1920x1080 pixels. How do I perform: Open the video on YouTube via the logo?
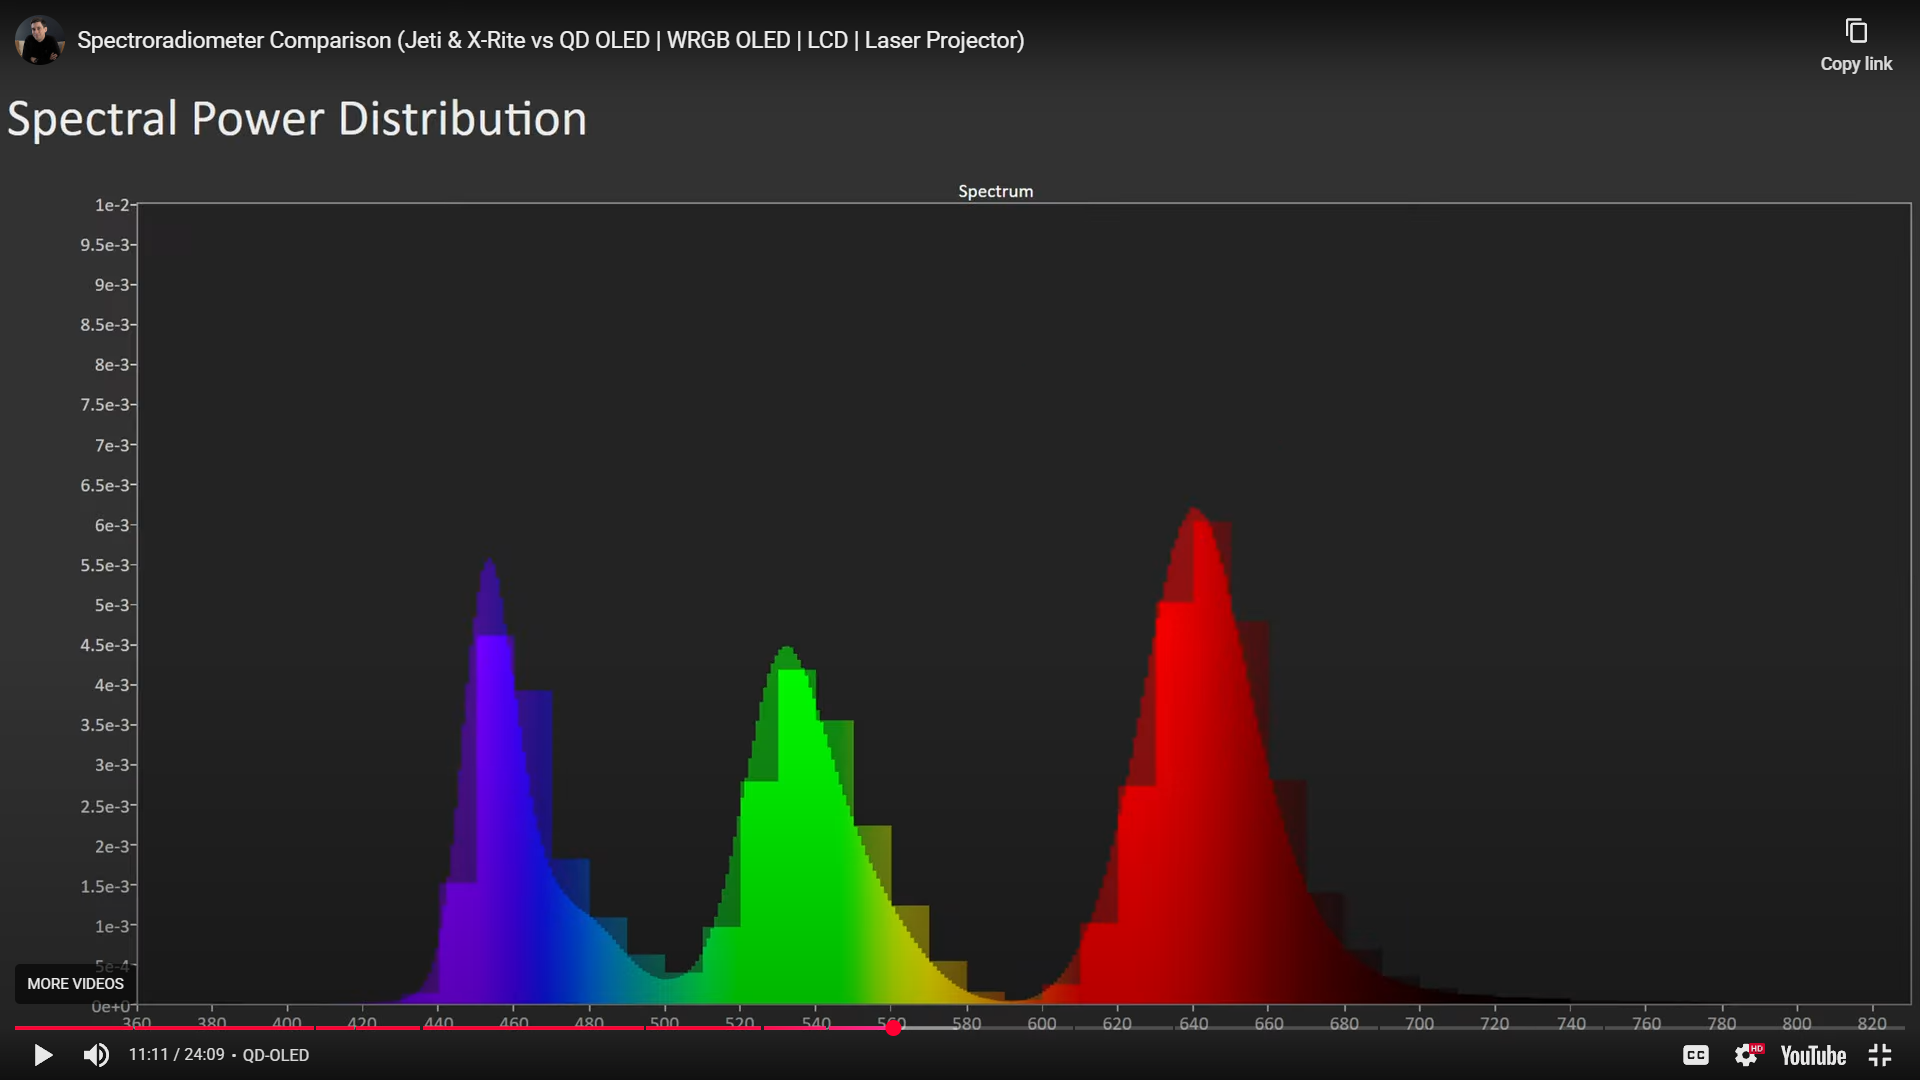tap(1812, 1055)
